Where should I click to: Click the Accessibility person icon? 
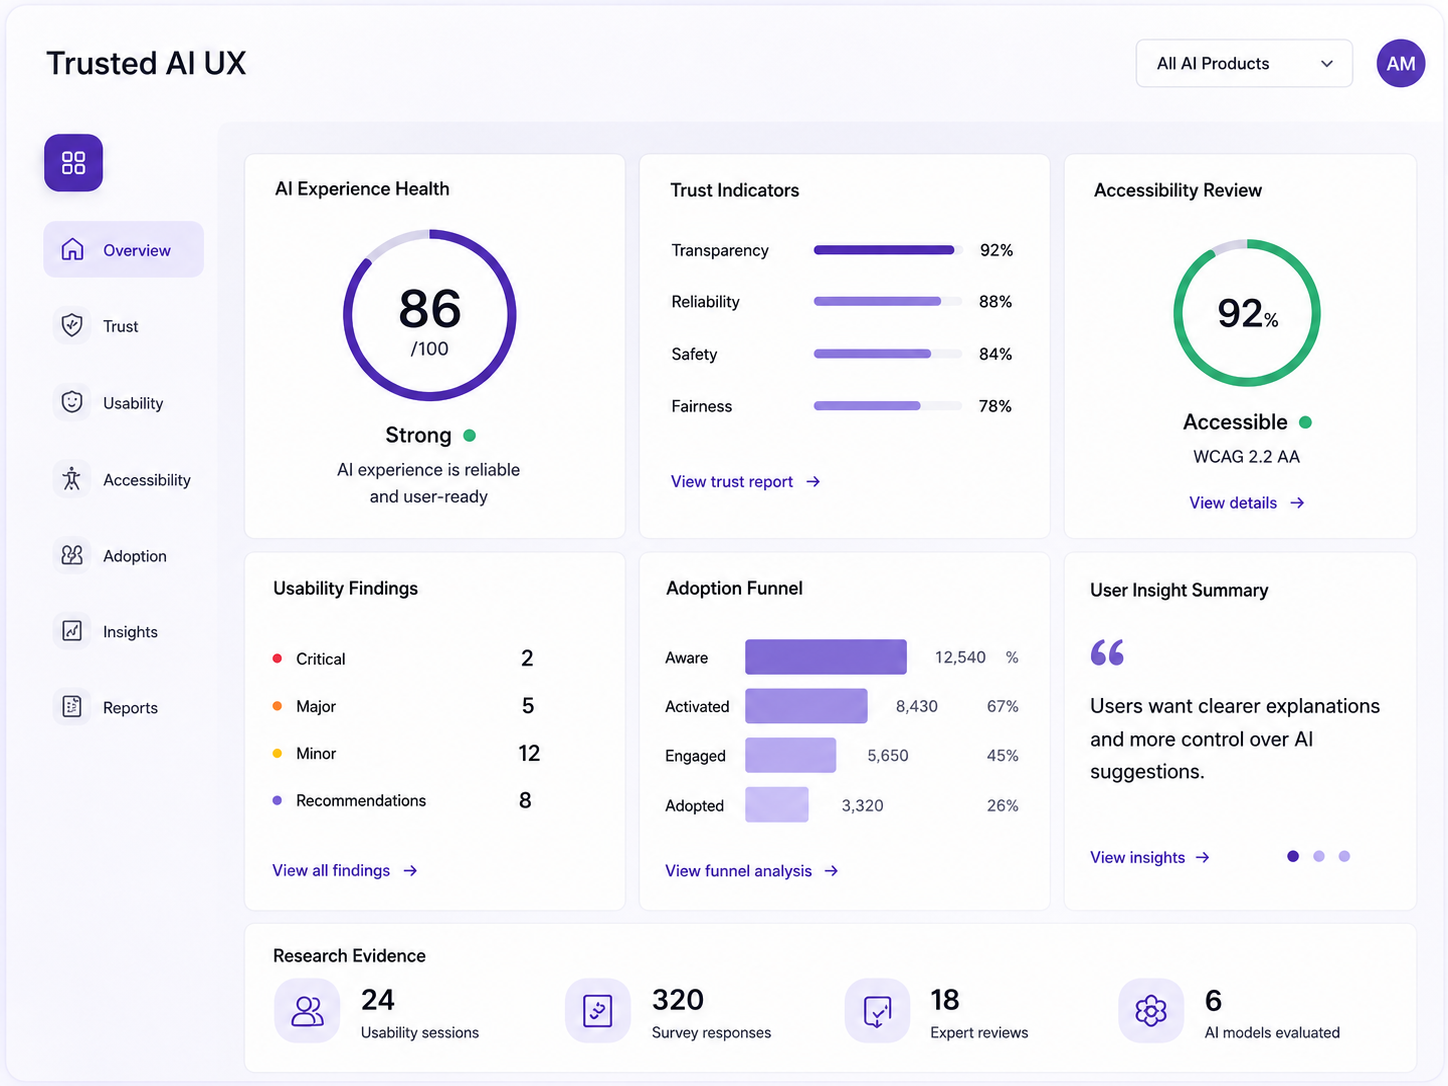tap(72, 479)
